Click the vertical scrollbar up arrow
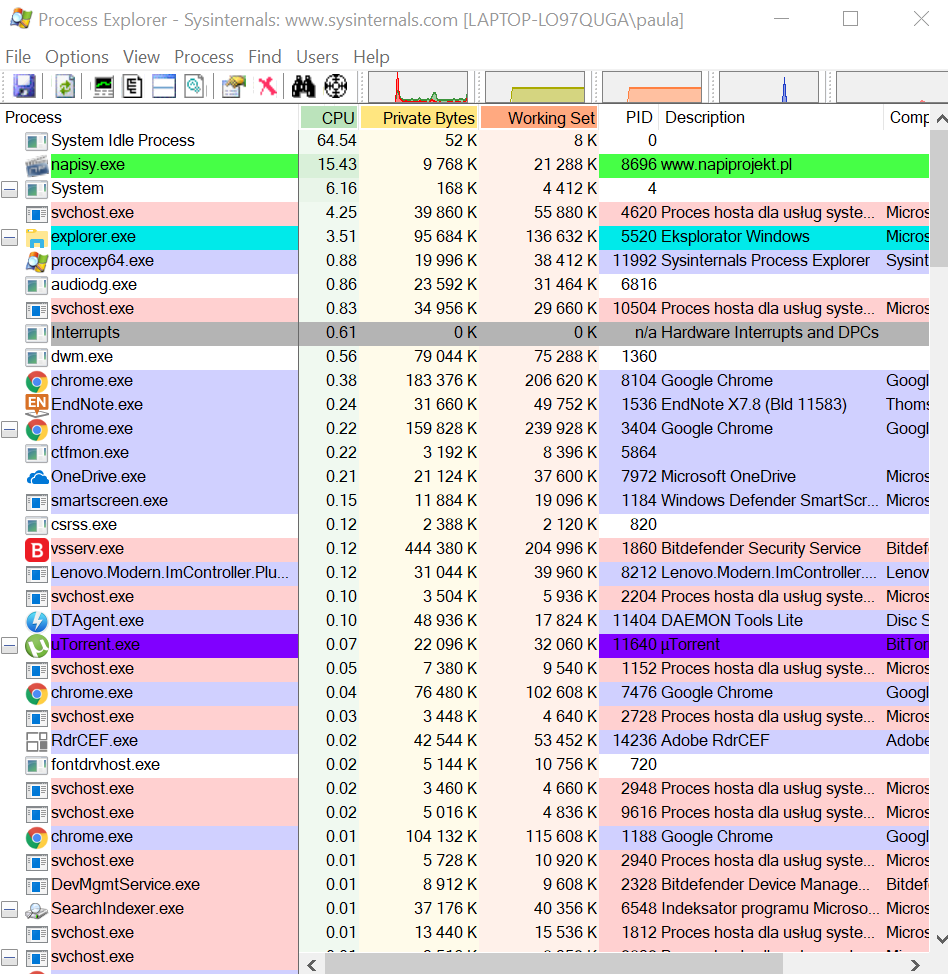This screenshot has width=948, height=974. (x=940, y=118)
